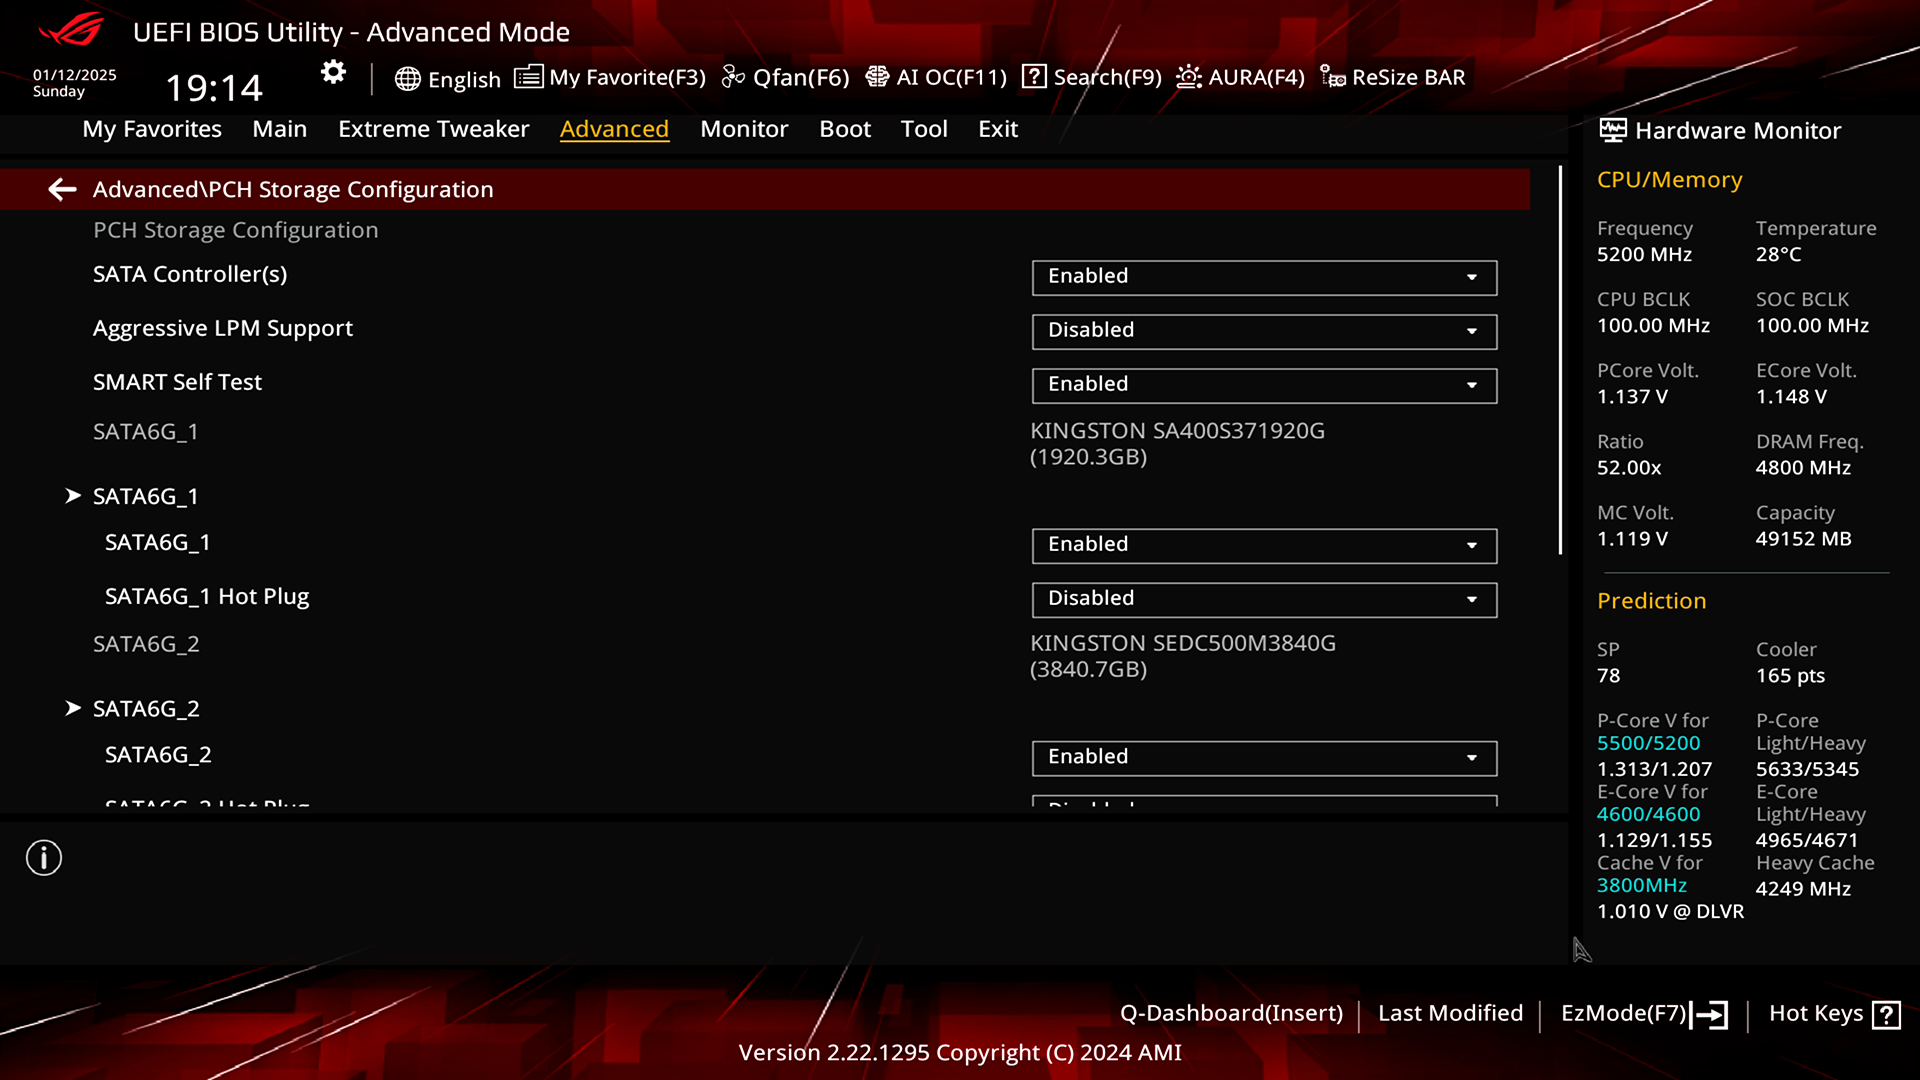The image size is (1920, 1080).
Task: Access My Favorites panel
Action: [x=152, y=128]
